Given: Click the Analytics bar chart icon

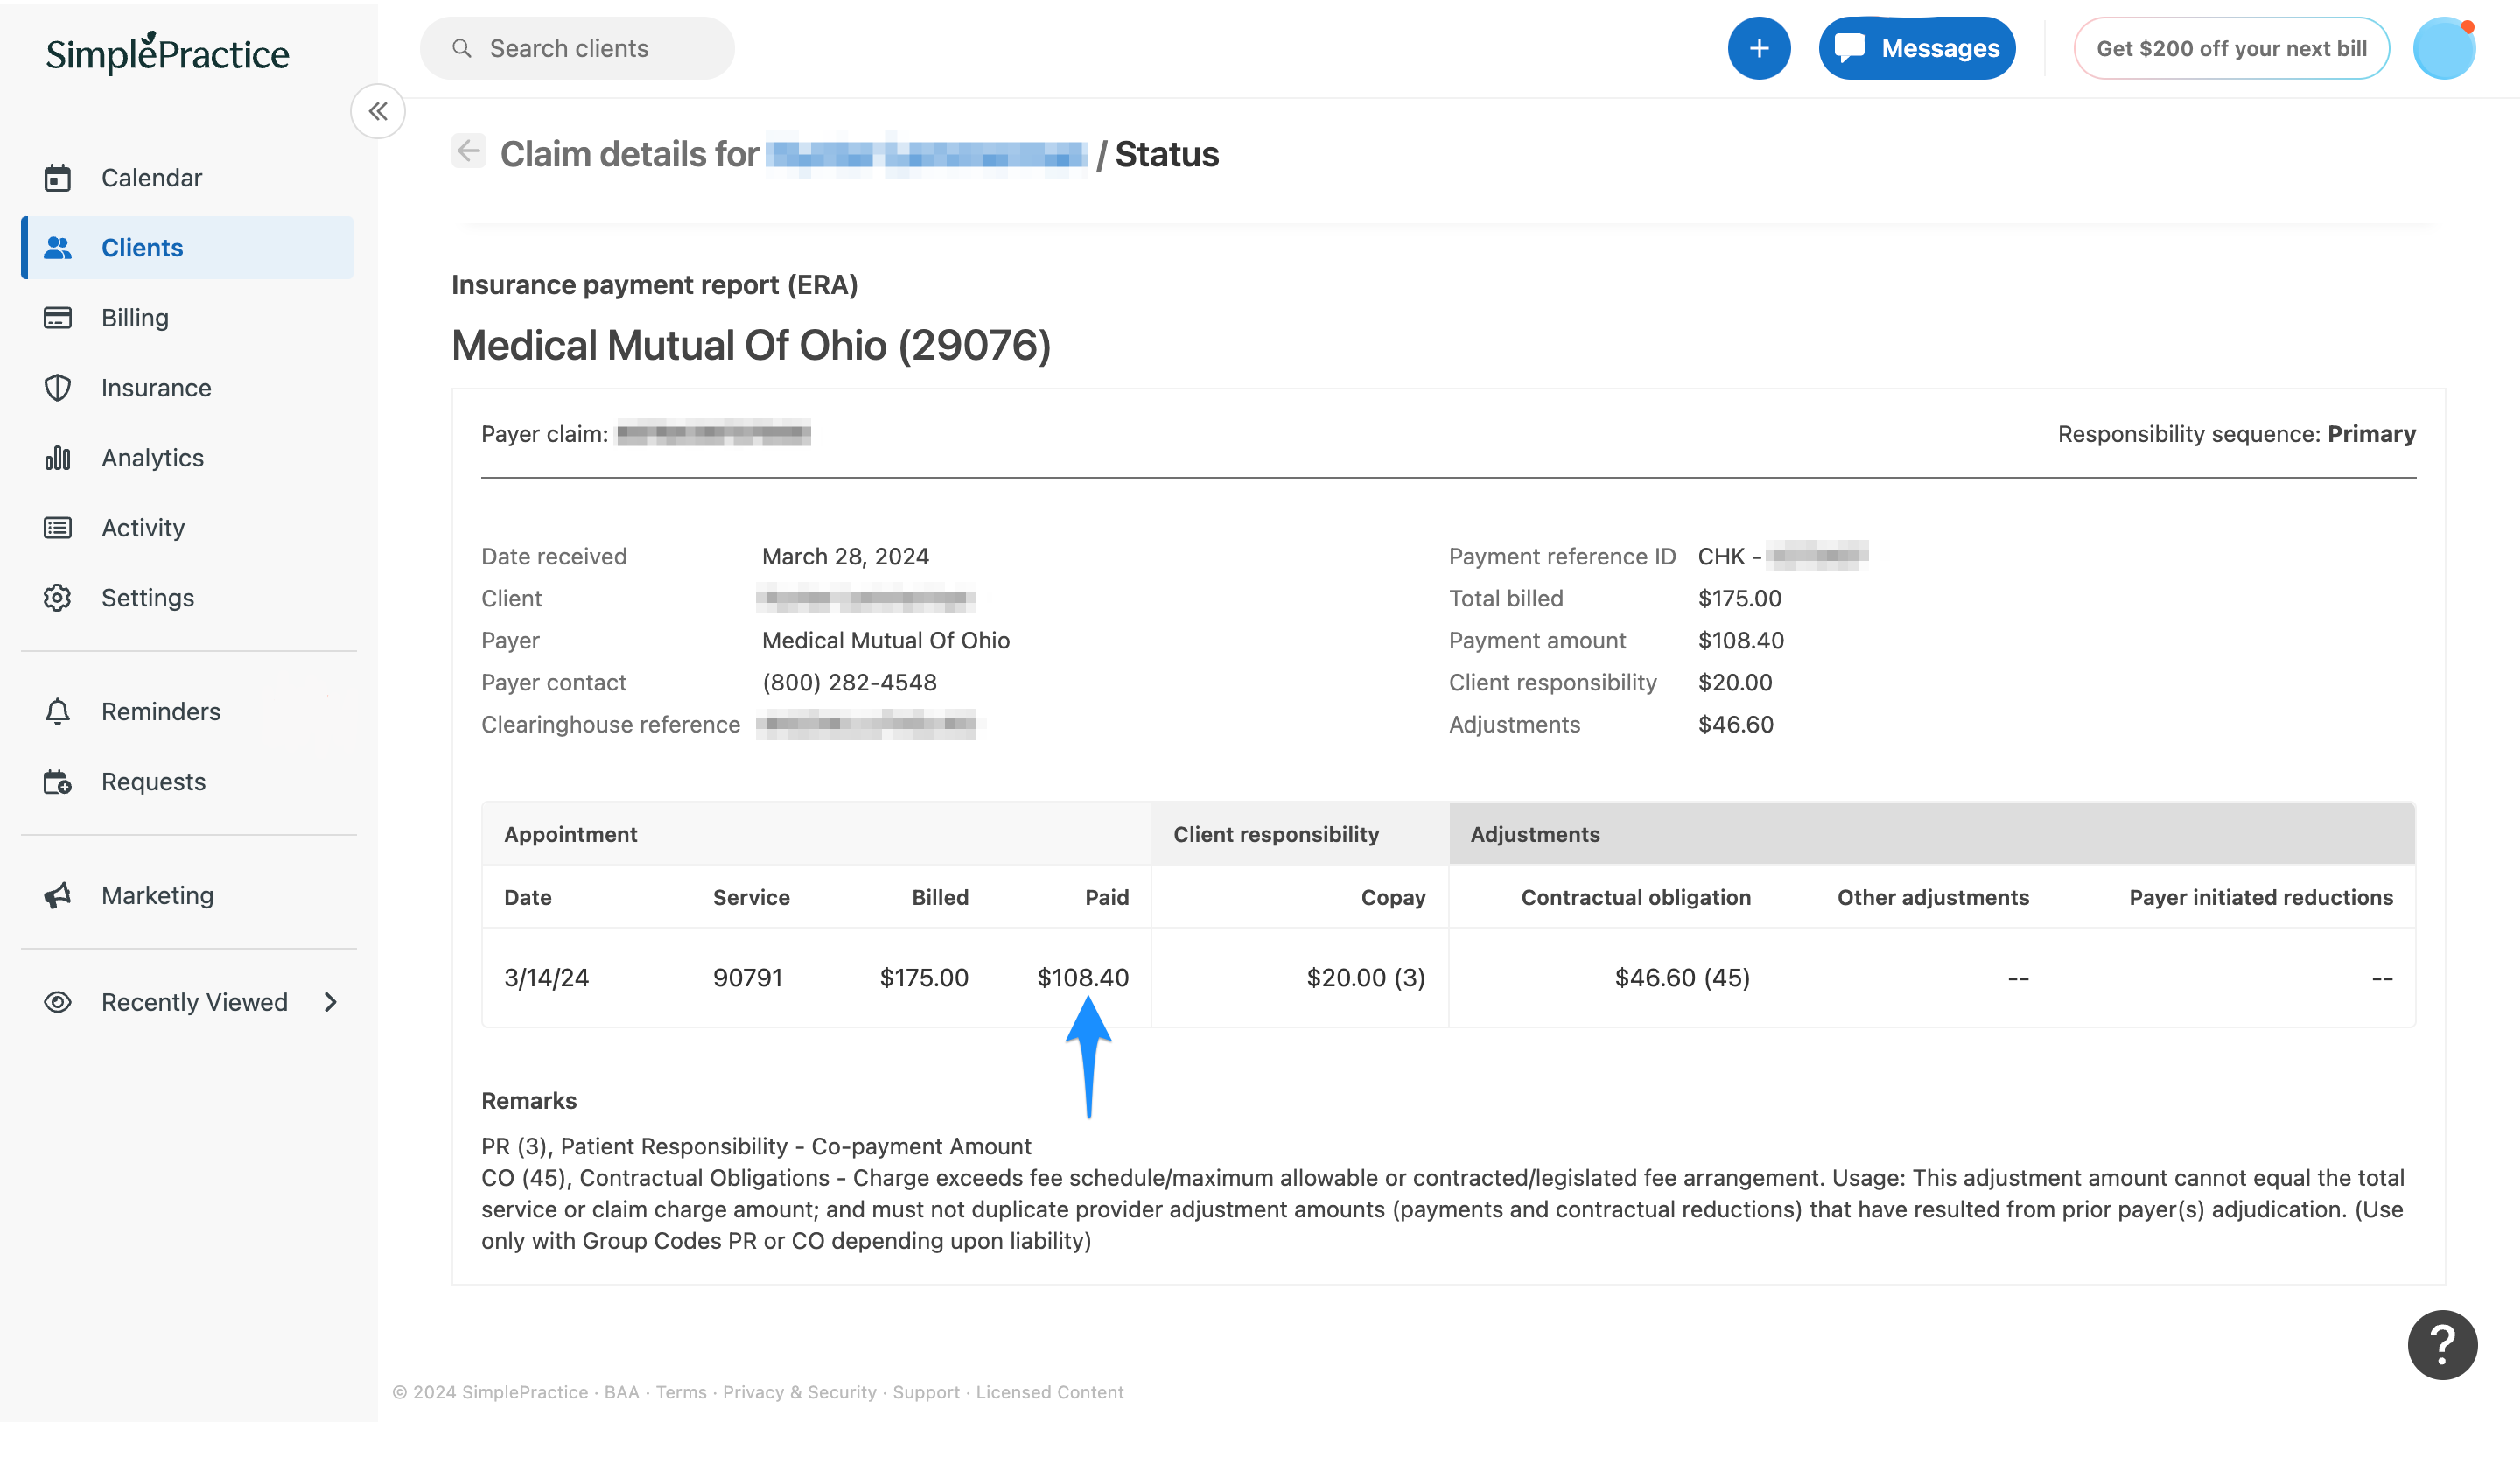Looking at the screenshot, I should pyautogui.click(x=58, y=458).
